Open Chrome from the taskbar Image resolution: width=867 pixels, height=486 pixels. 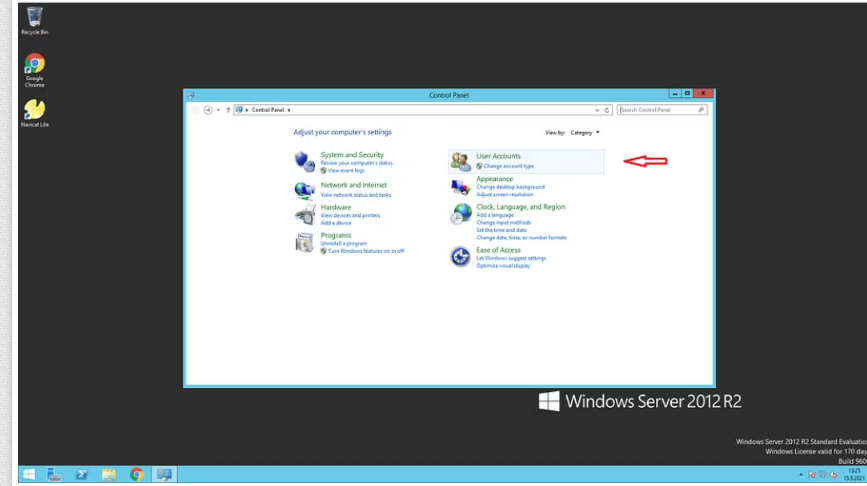137,474
